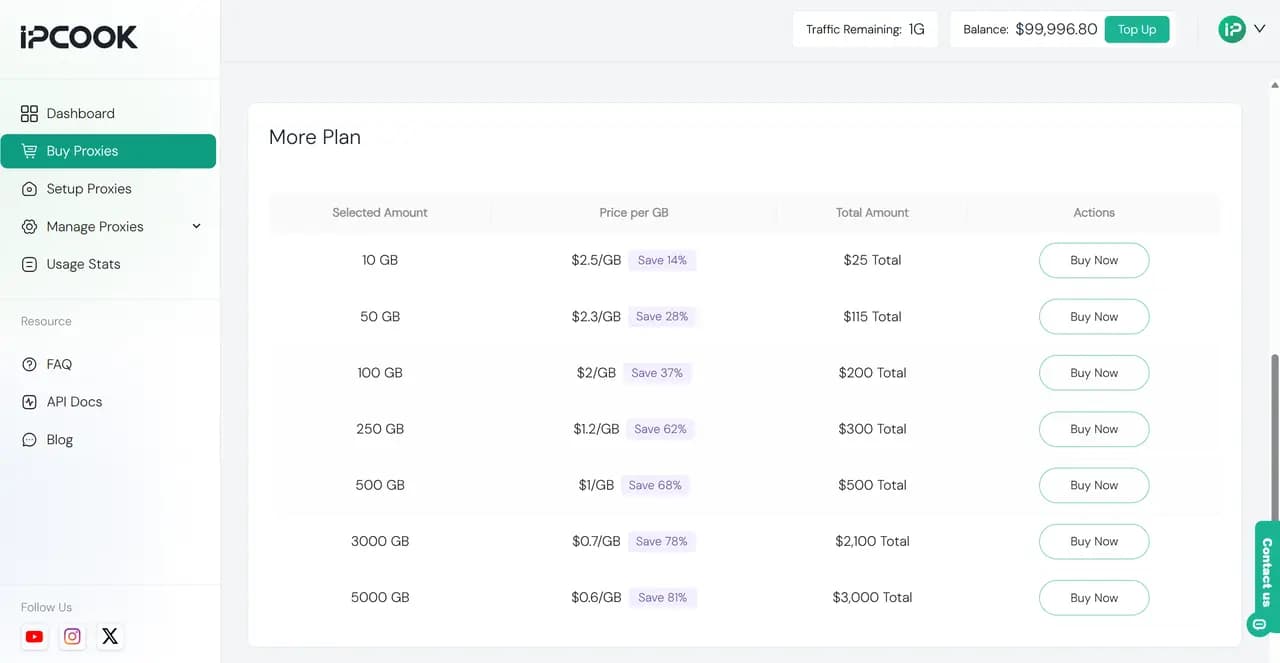
Task: Click the $500 Total cell
Action: point(872,485)
